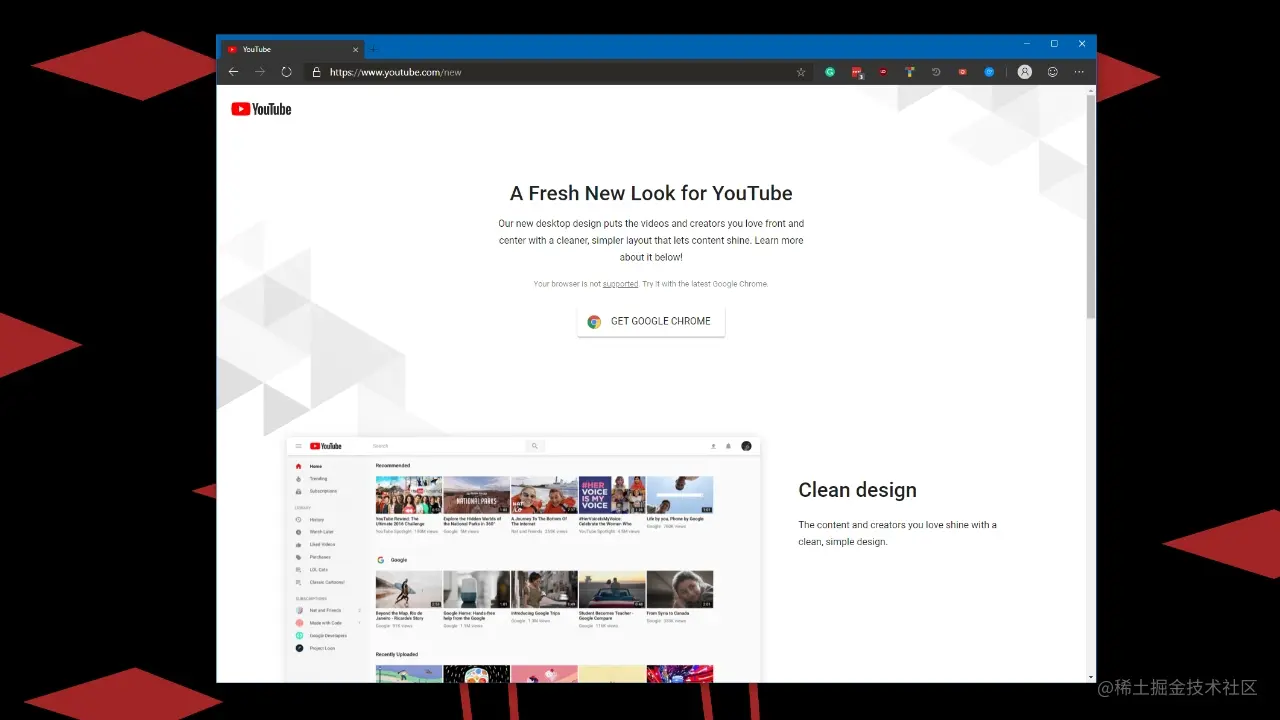View site info via the padlock icon
1280x720 pixels.
(x=316, y=72)
